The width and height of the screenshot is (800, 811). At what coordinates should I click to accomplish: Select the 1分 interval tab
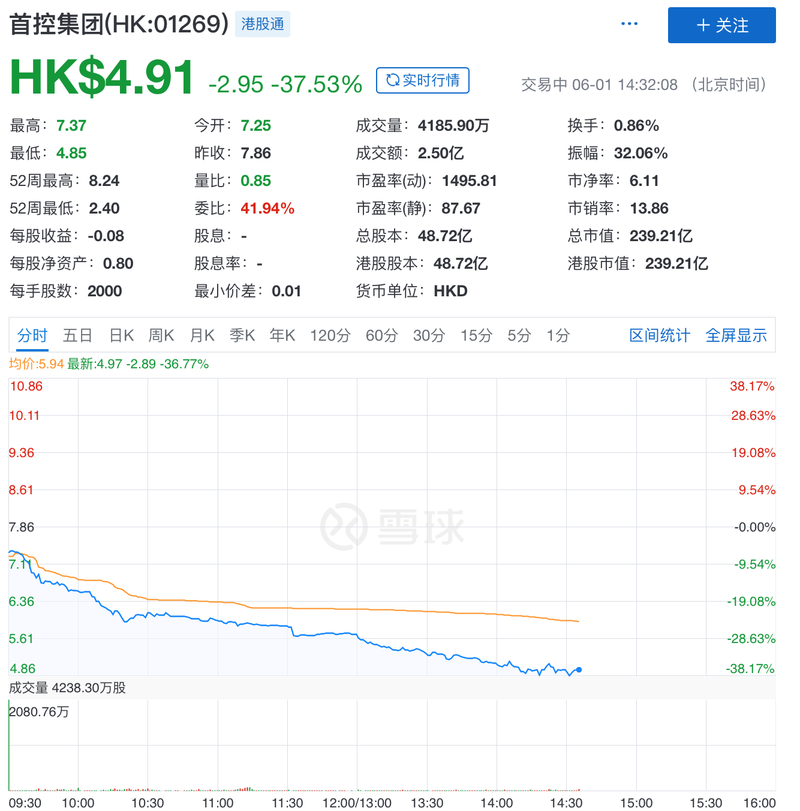click(558, 335)
